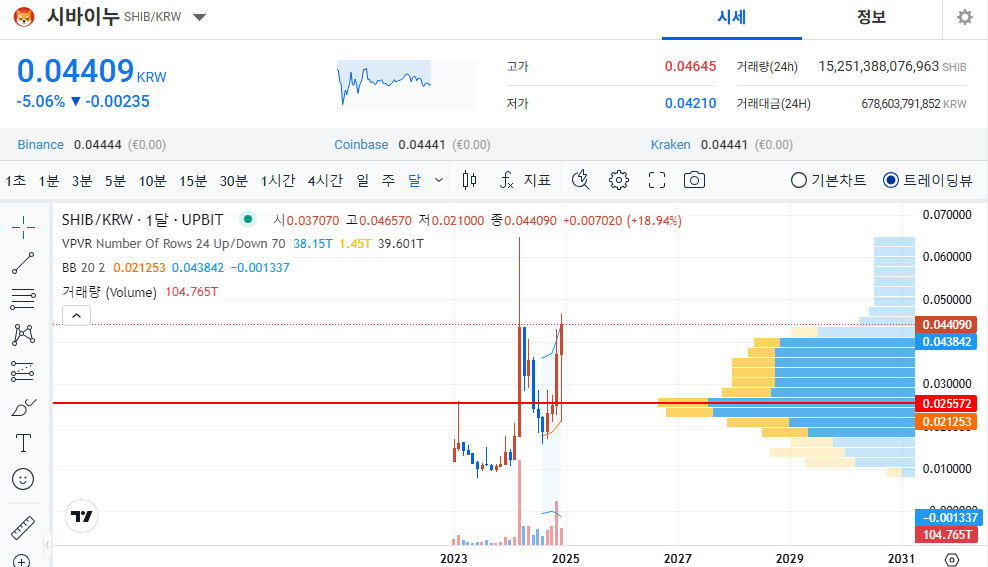Viewport: 988px width, 567px height.
Task: Select the 달 monthly timeframe
Action: [x=414, y=181]
